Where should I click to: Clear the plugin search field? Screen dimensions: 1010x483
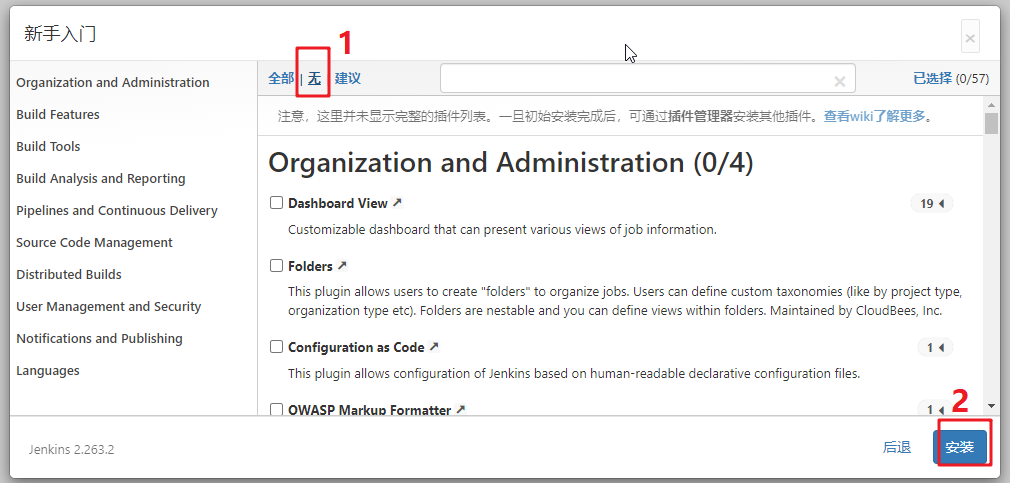tap(839, 81)
